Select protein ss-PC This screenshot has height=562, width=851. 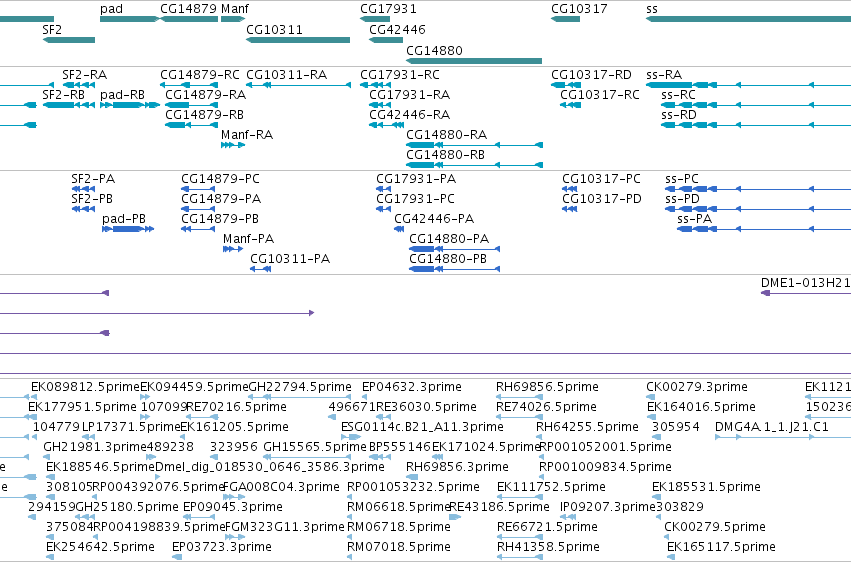(682, 179)
